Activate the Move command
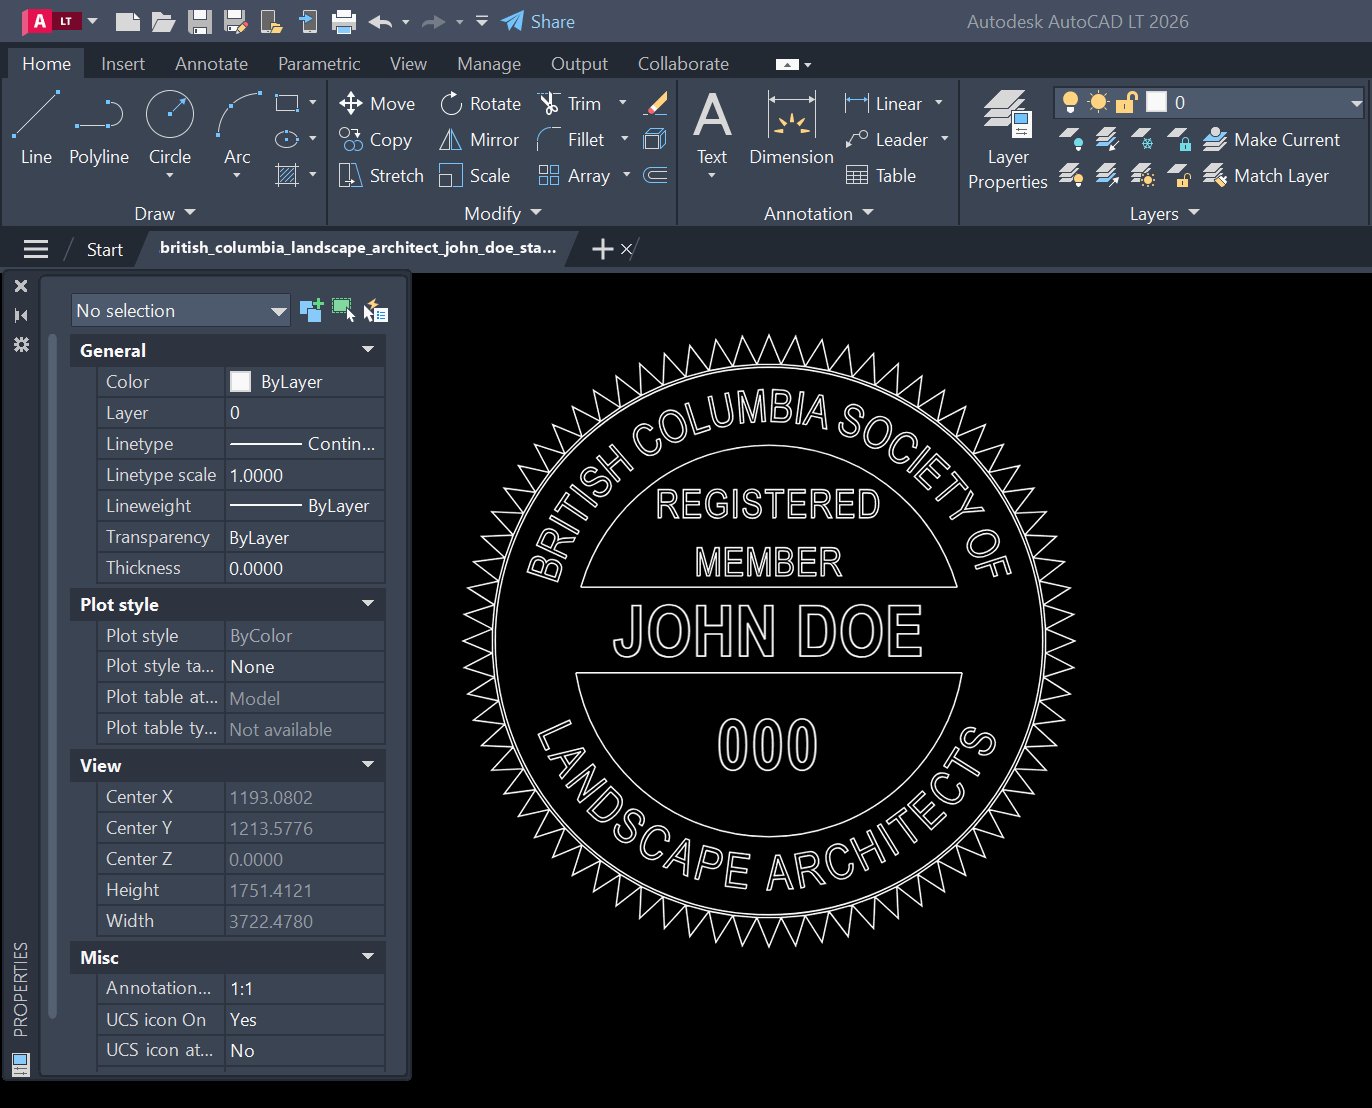1372x1108 pixels. tap(377, 103)
